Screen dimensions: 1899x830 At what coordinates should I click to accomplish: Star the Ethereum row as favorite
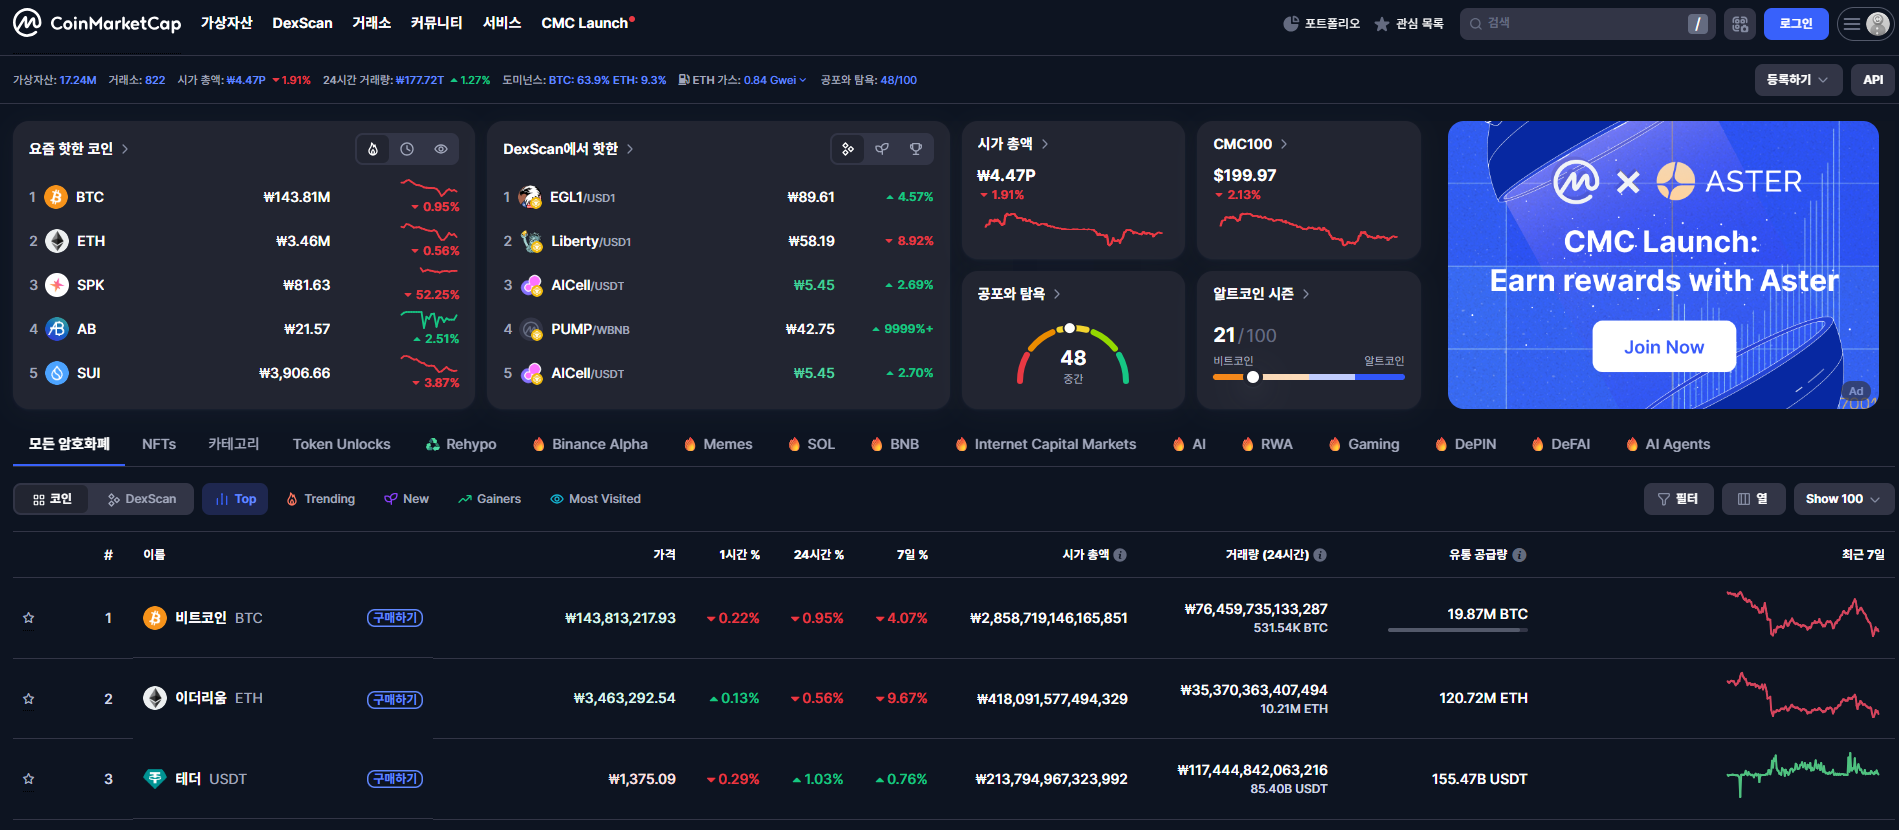[29, 698]
